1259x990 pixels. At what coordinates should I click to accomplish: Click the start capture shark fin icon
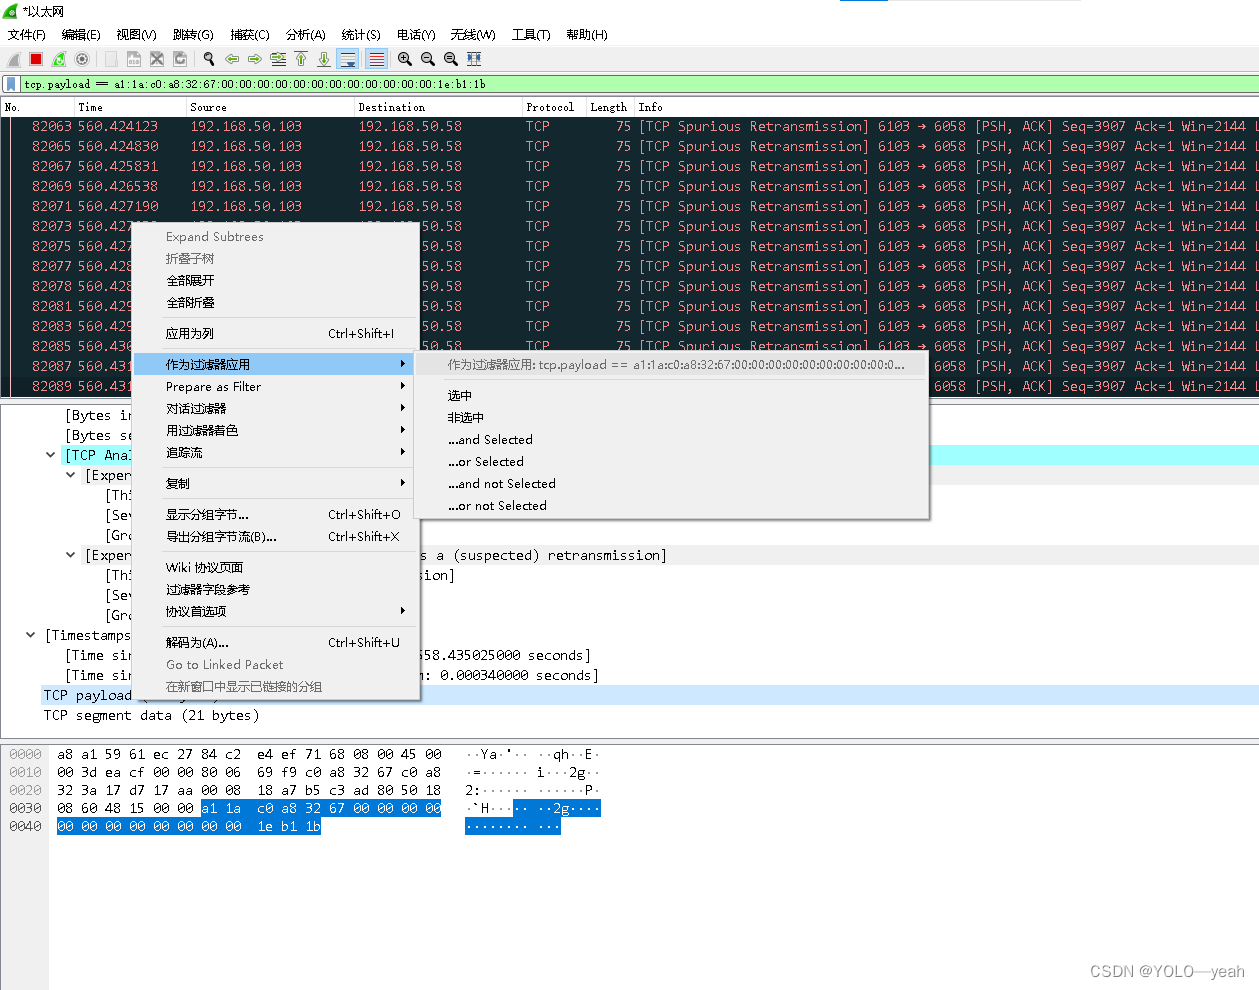14,59
